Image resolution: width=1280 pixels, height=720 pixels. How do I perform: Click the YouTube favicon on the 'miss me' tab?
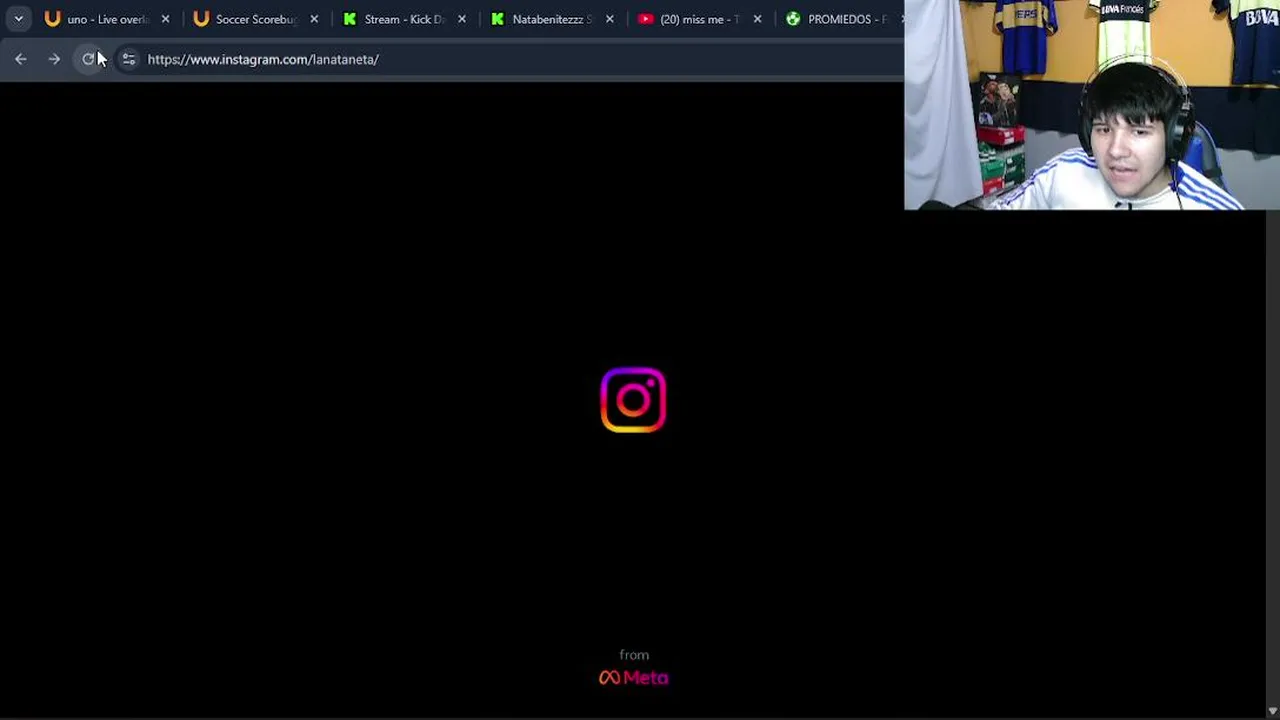tap(645, 19)
